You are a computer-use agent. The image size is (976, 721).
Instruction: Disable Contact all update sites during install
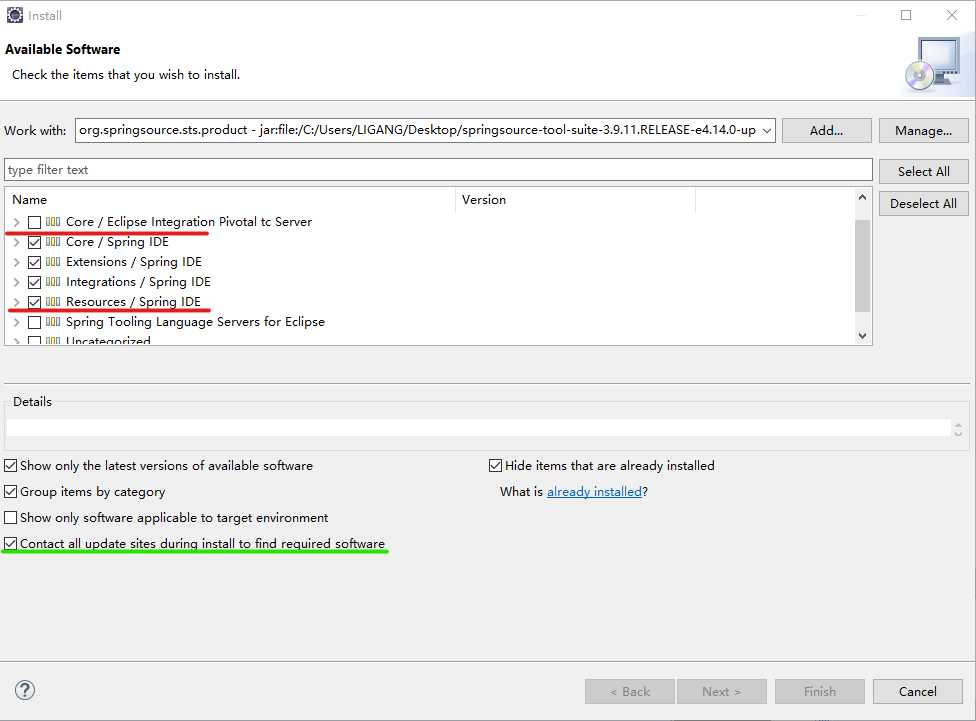[11, 544]
